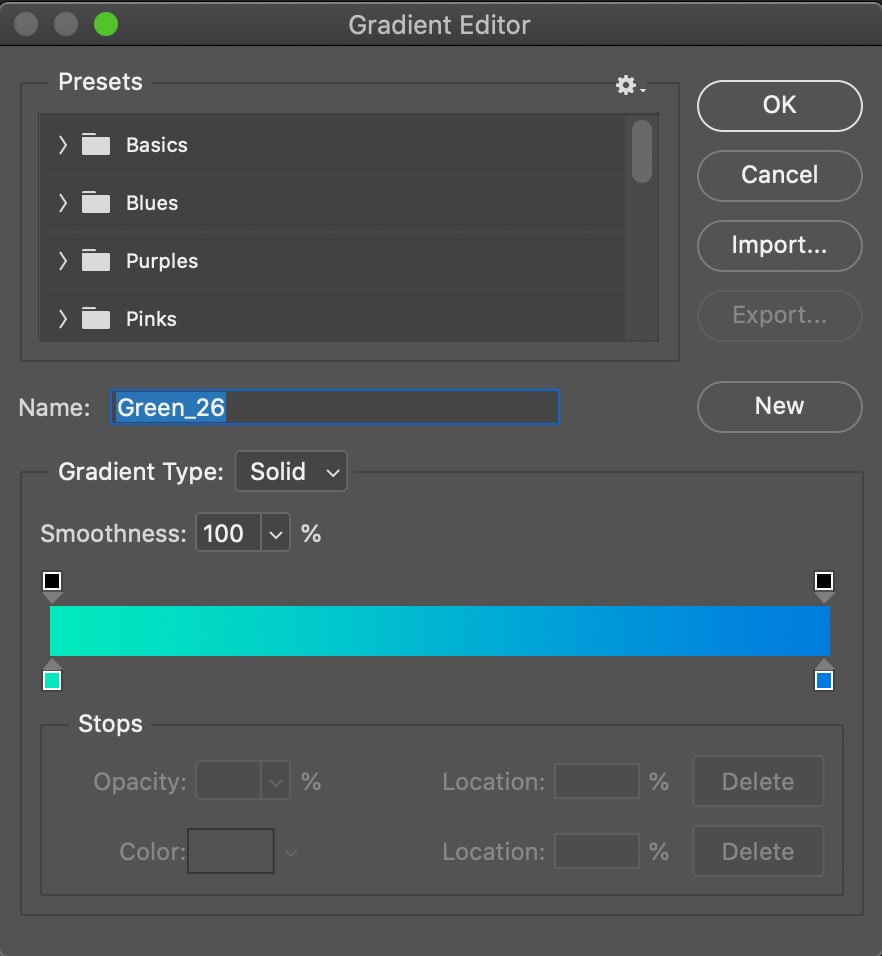Click the Basics folder icon

pos(96,145)
